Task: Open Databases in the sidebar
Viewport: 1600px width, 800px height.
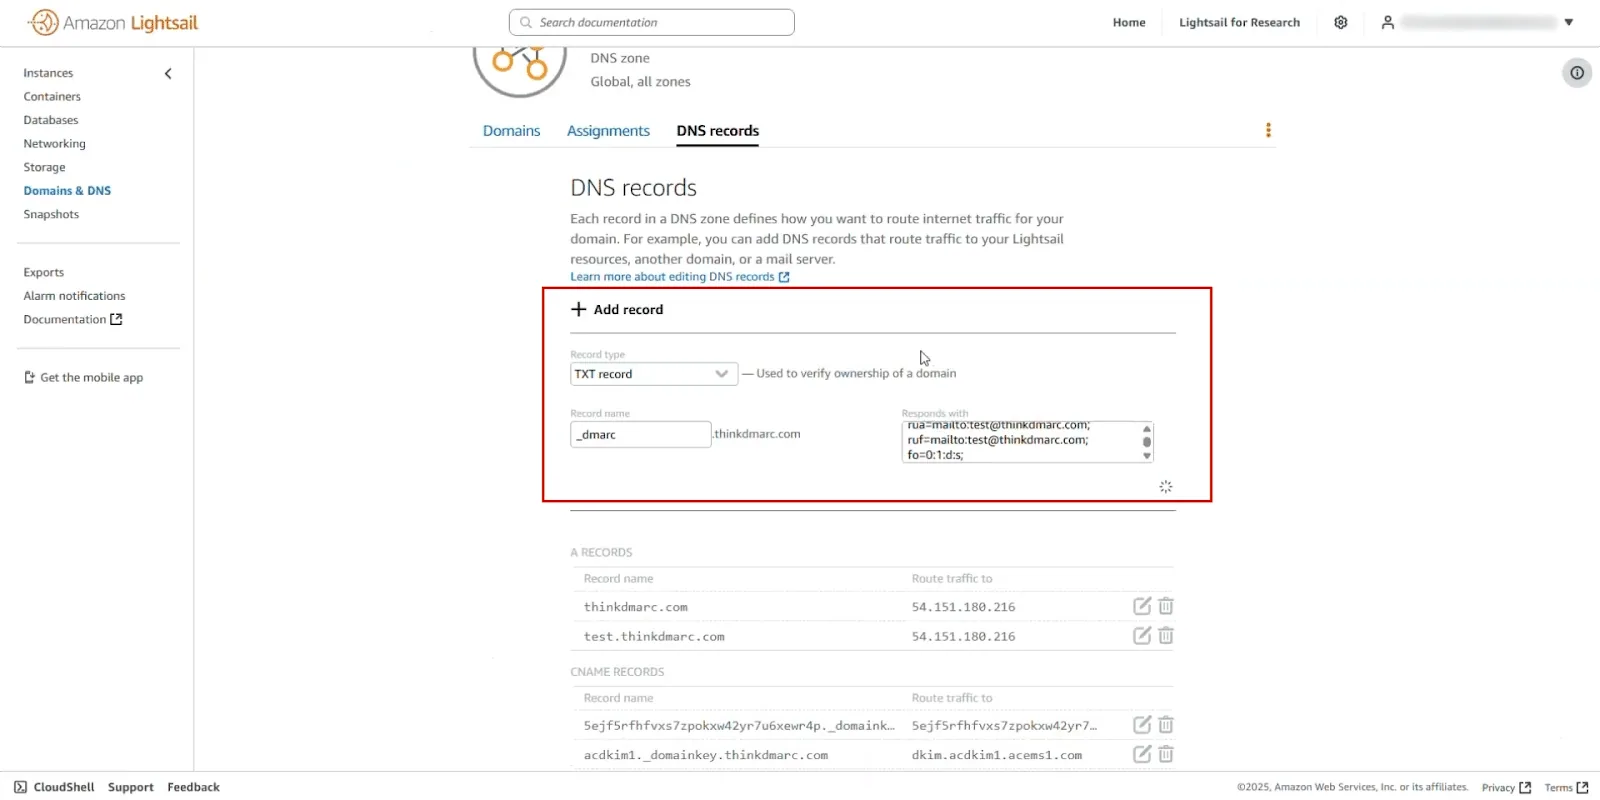Action: 51,120
